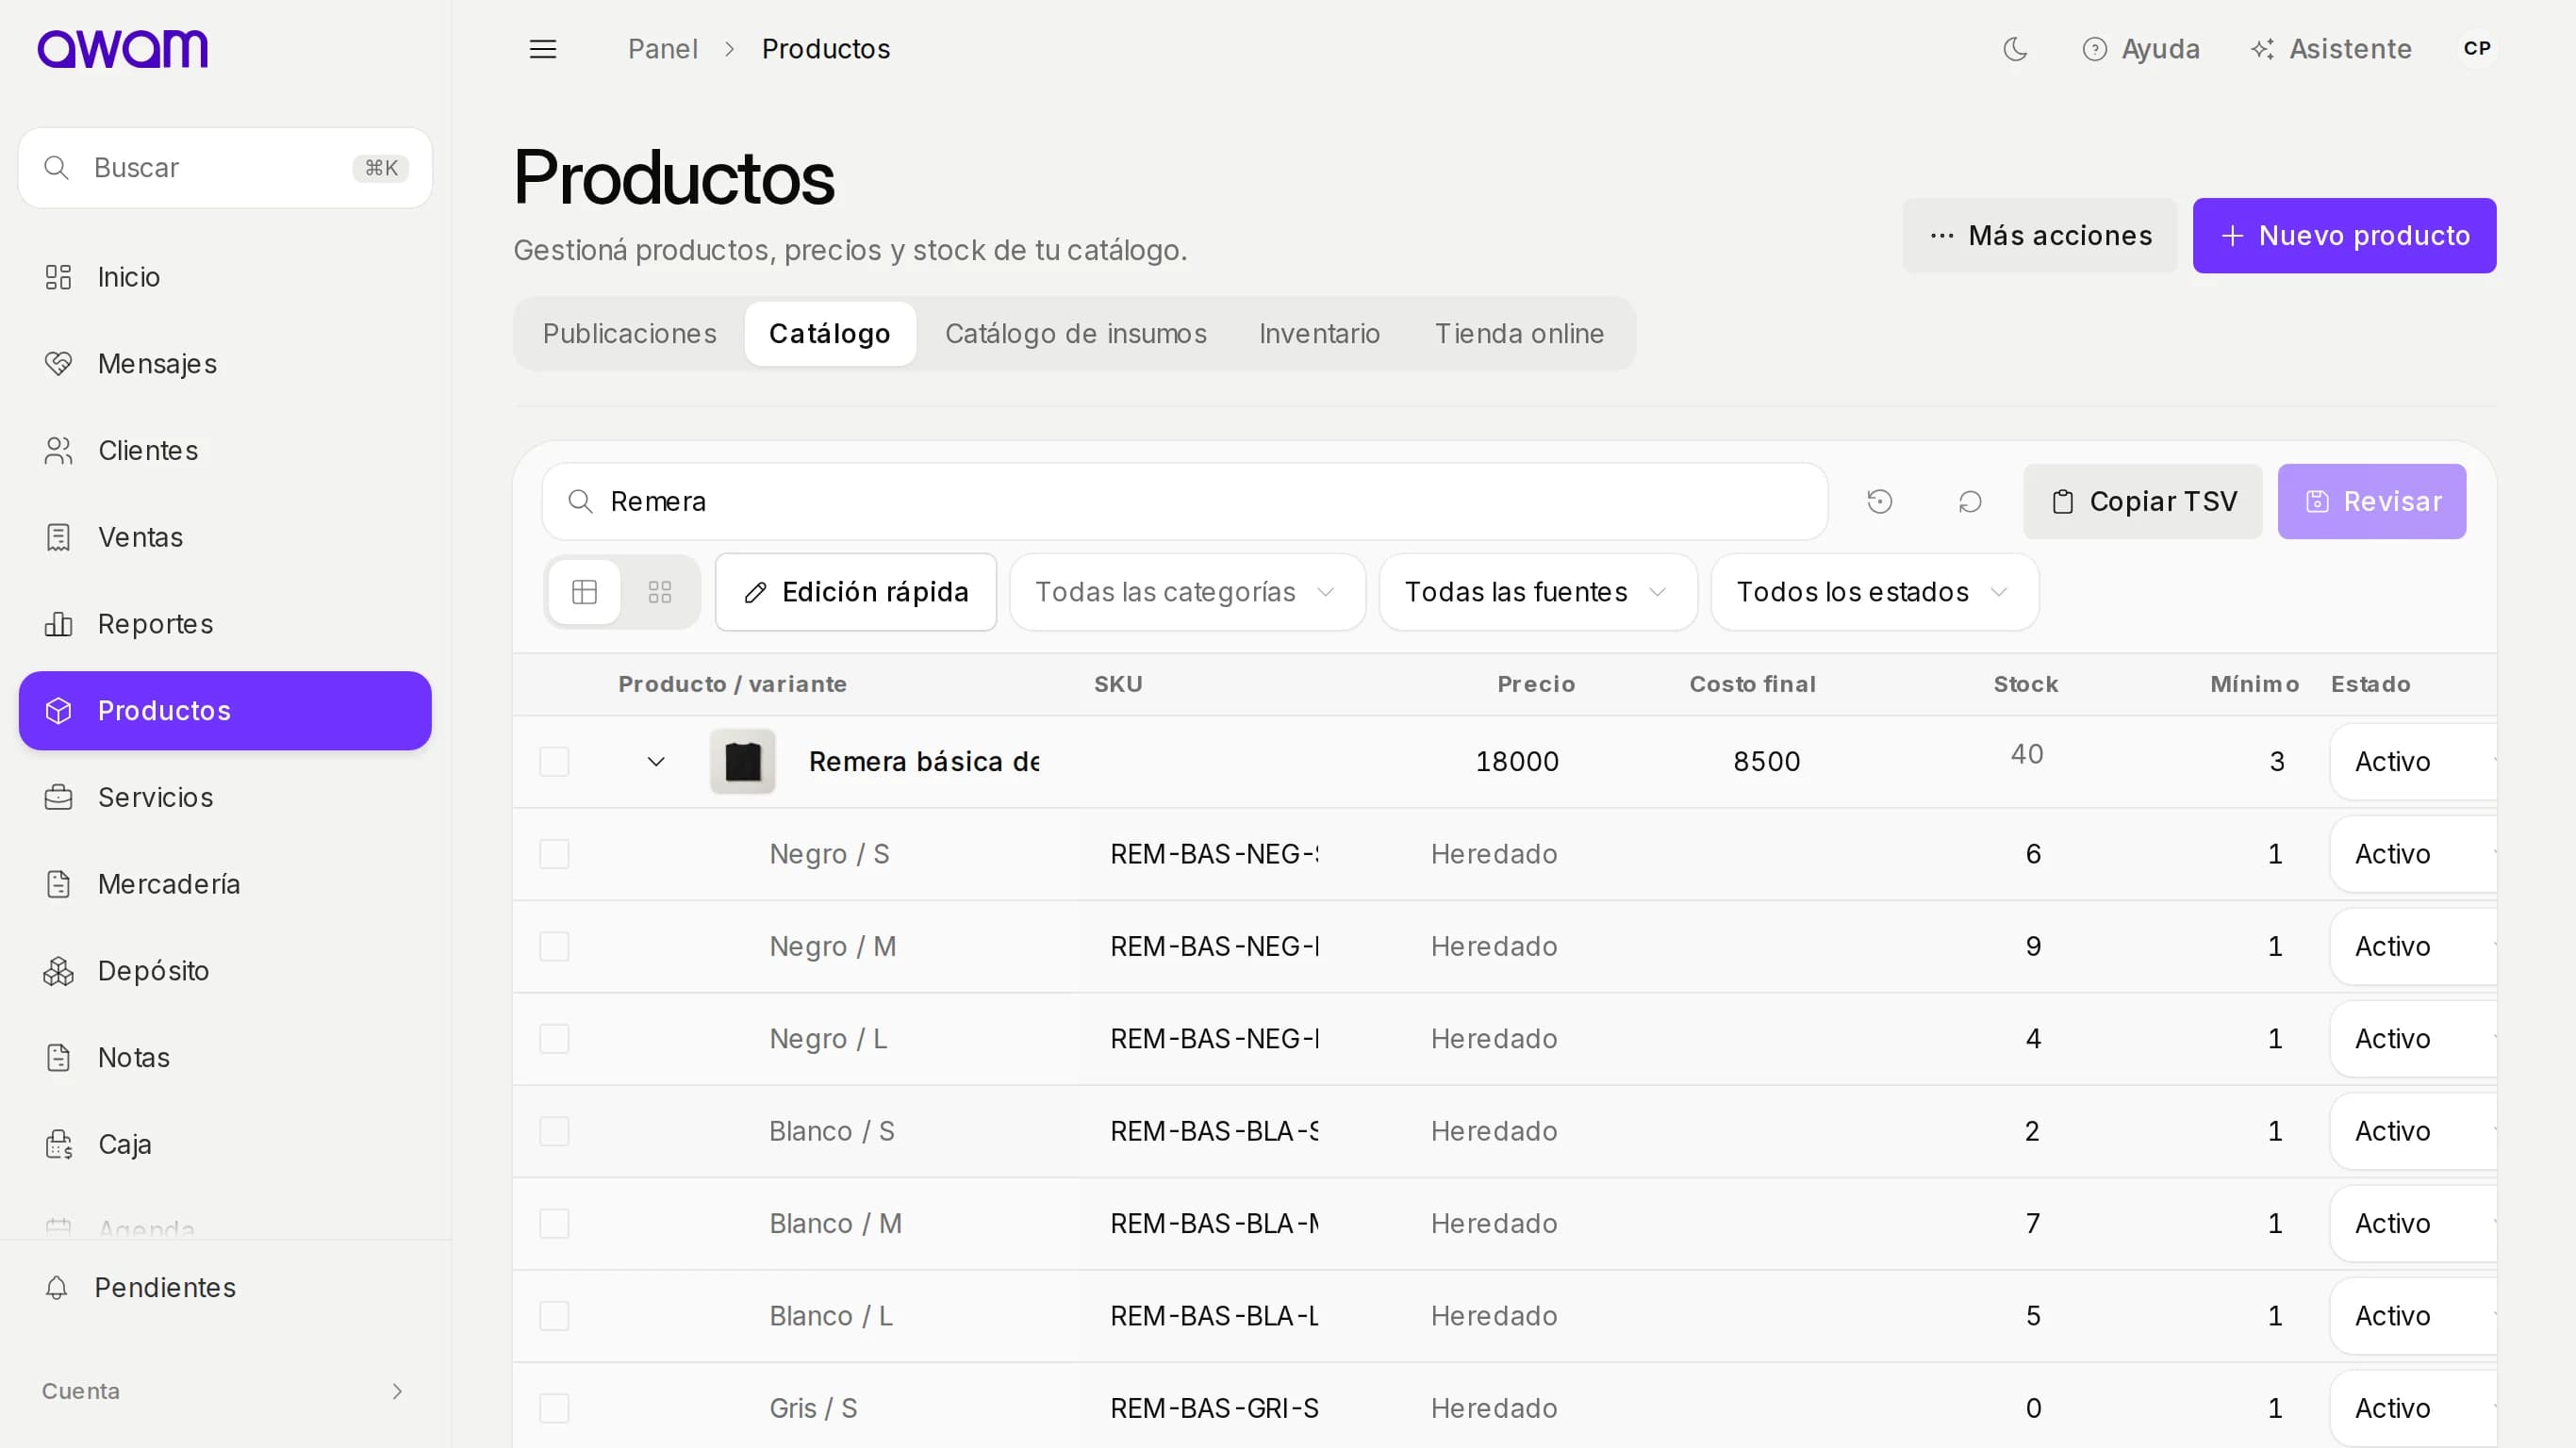Image resolution: width=2576 pixels, height=1448 pixels.
Task: Switch to Tienda online tab
Action: click(1519, 334)
